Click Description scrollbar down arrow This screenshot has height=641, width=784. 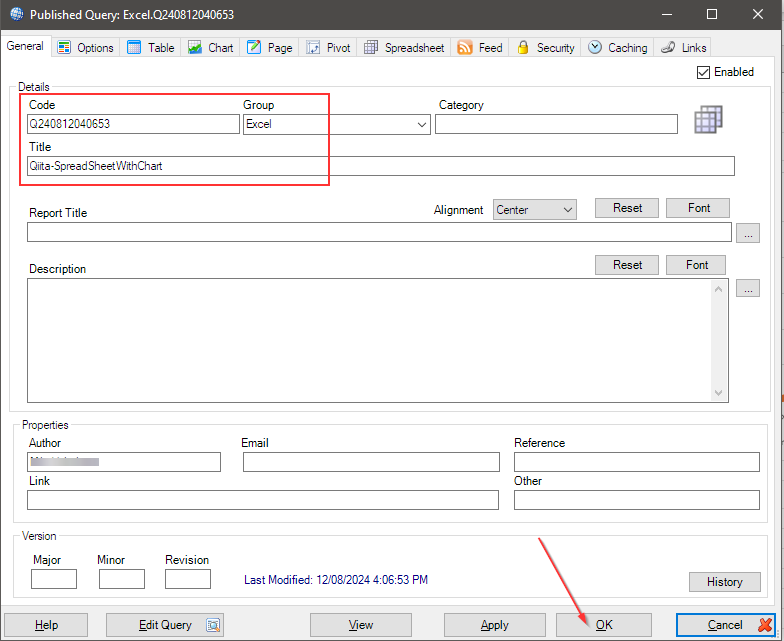tap(718, 392)
